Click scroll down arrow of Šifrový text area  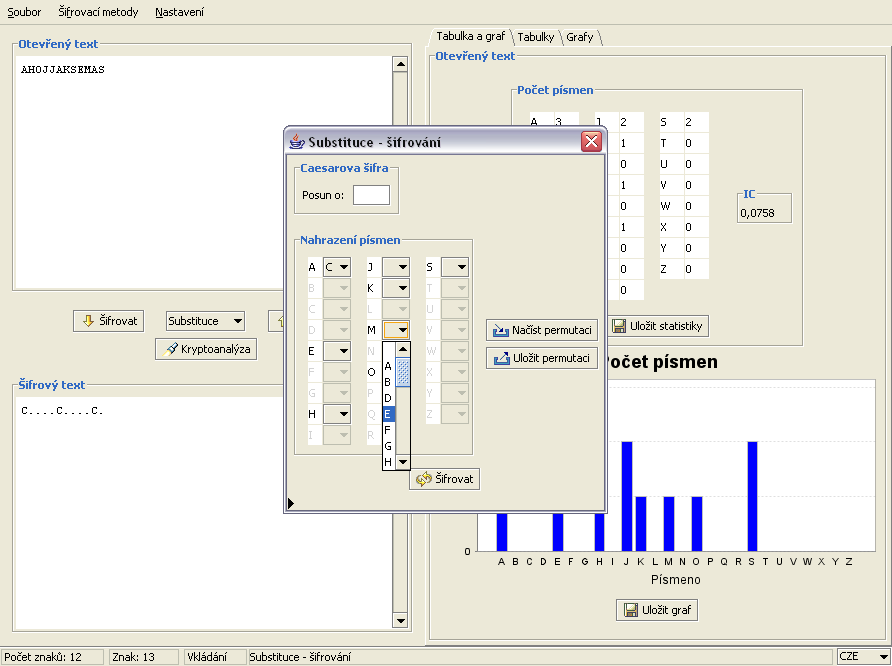click(400, 621)
